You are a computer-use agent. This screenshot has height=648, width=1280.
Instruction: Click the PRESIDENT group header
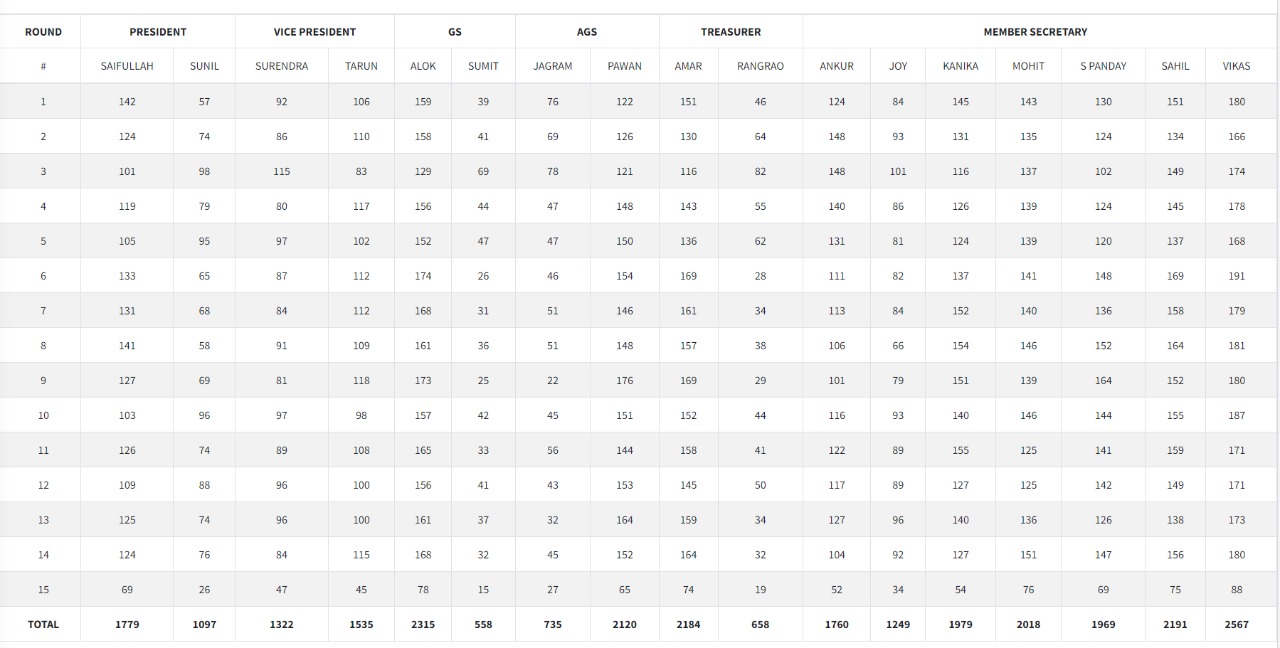tap(157, 32)
